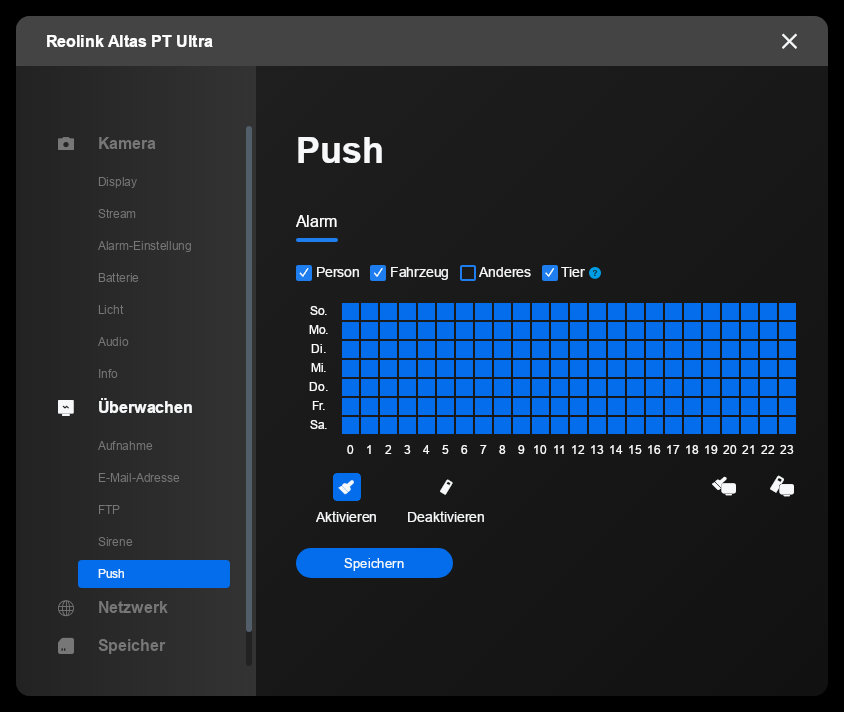Viewport: 844px width, 712px height.
Task: Open the Licht settings page
Action: pyautogui.click(x=111, y=310)
